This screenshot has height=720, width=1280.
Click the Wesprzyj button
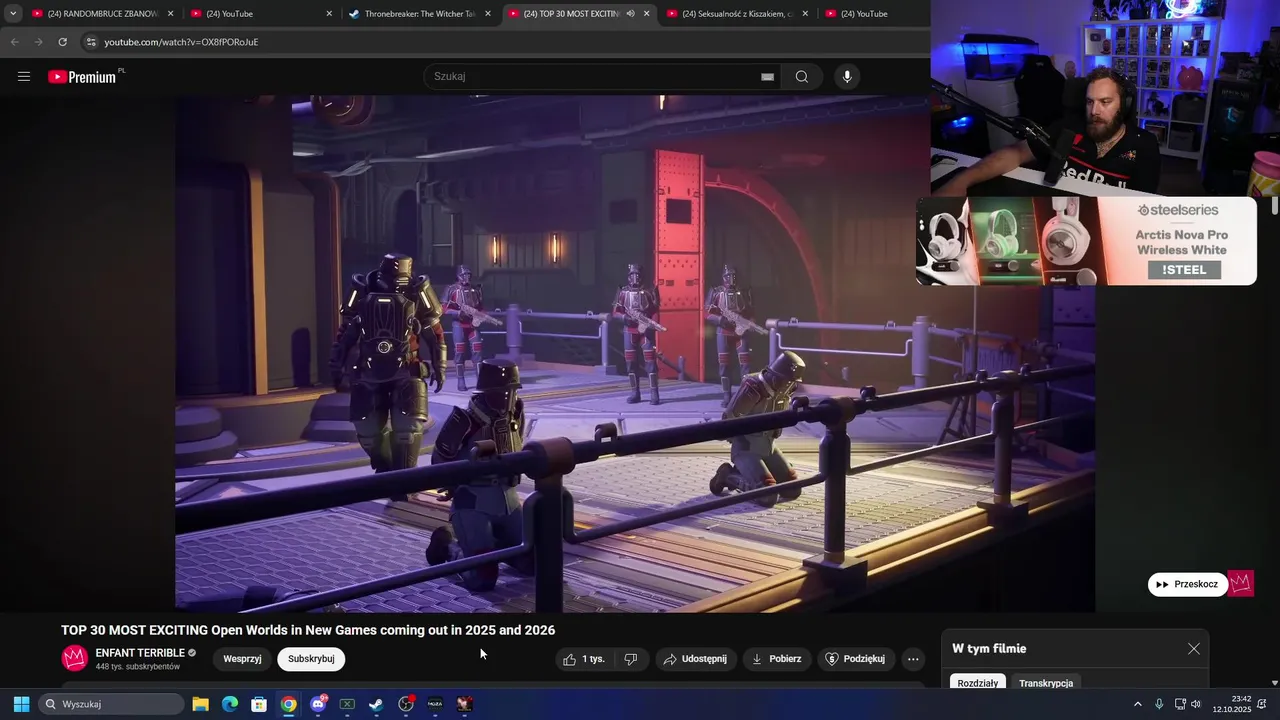click(x=242, y=659)
